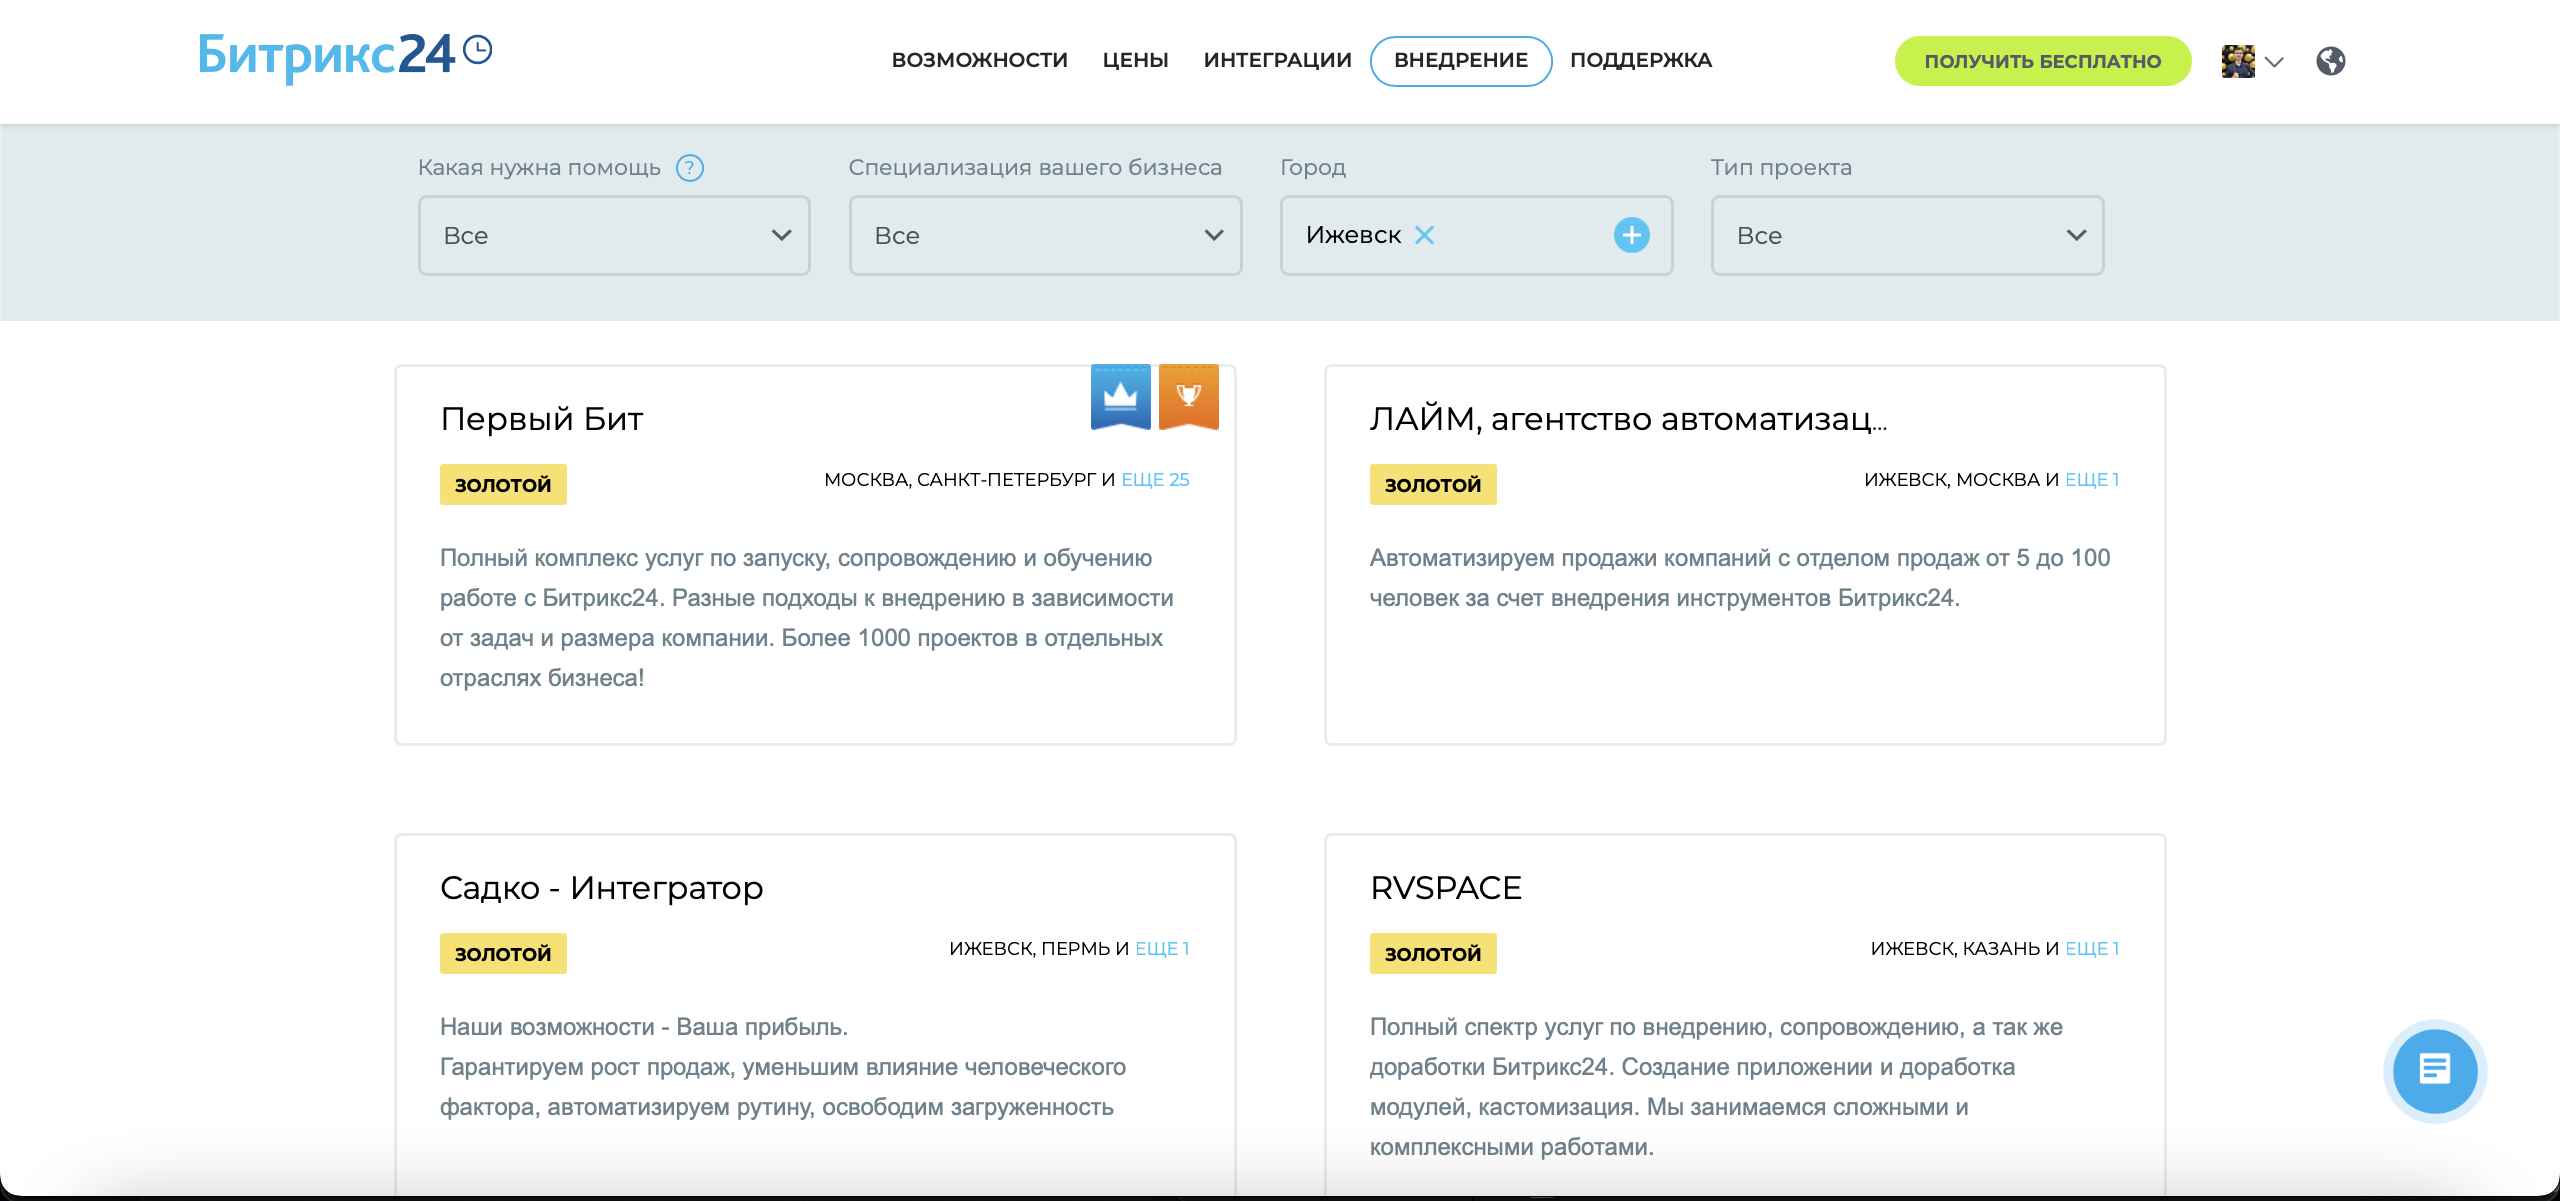This screenshot has width=2560, height=1201.
Task: Click the orange trophy badge on Первый Бит
Action: (1188, 397)
